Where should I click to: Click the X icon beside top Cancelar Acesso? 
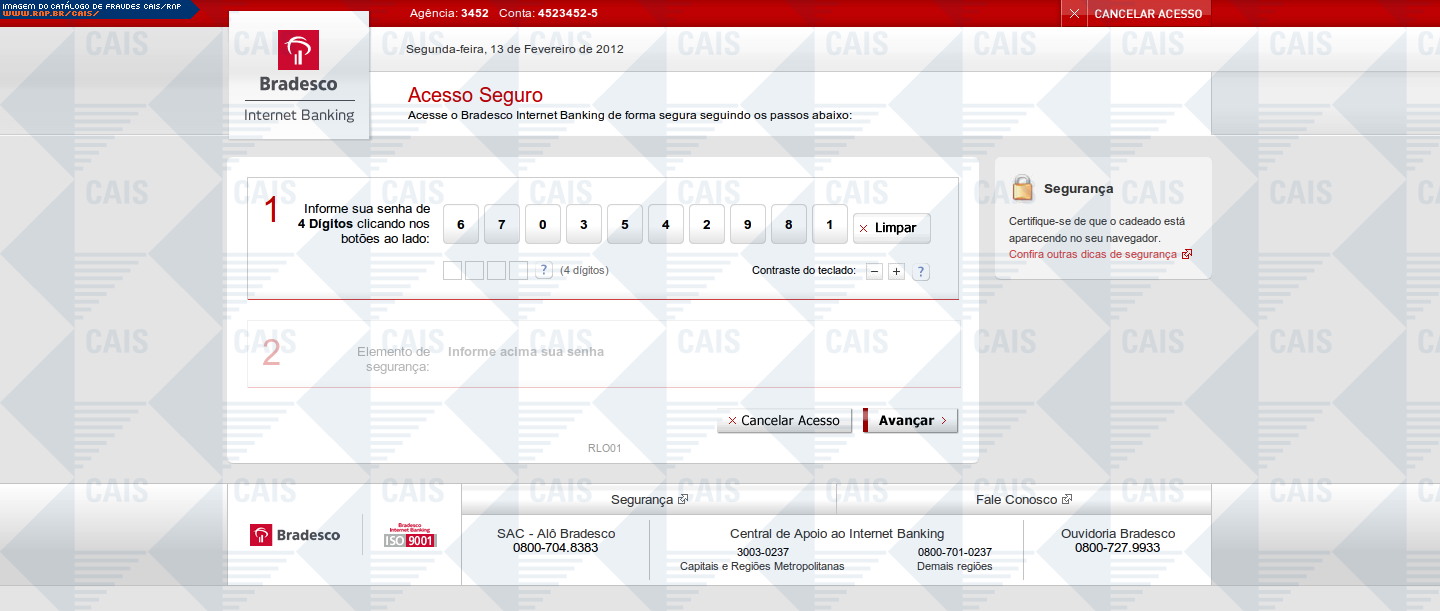[x=1074, y=14]
